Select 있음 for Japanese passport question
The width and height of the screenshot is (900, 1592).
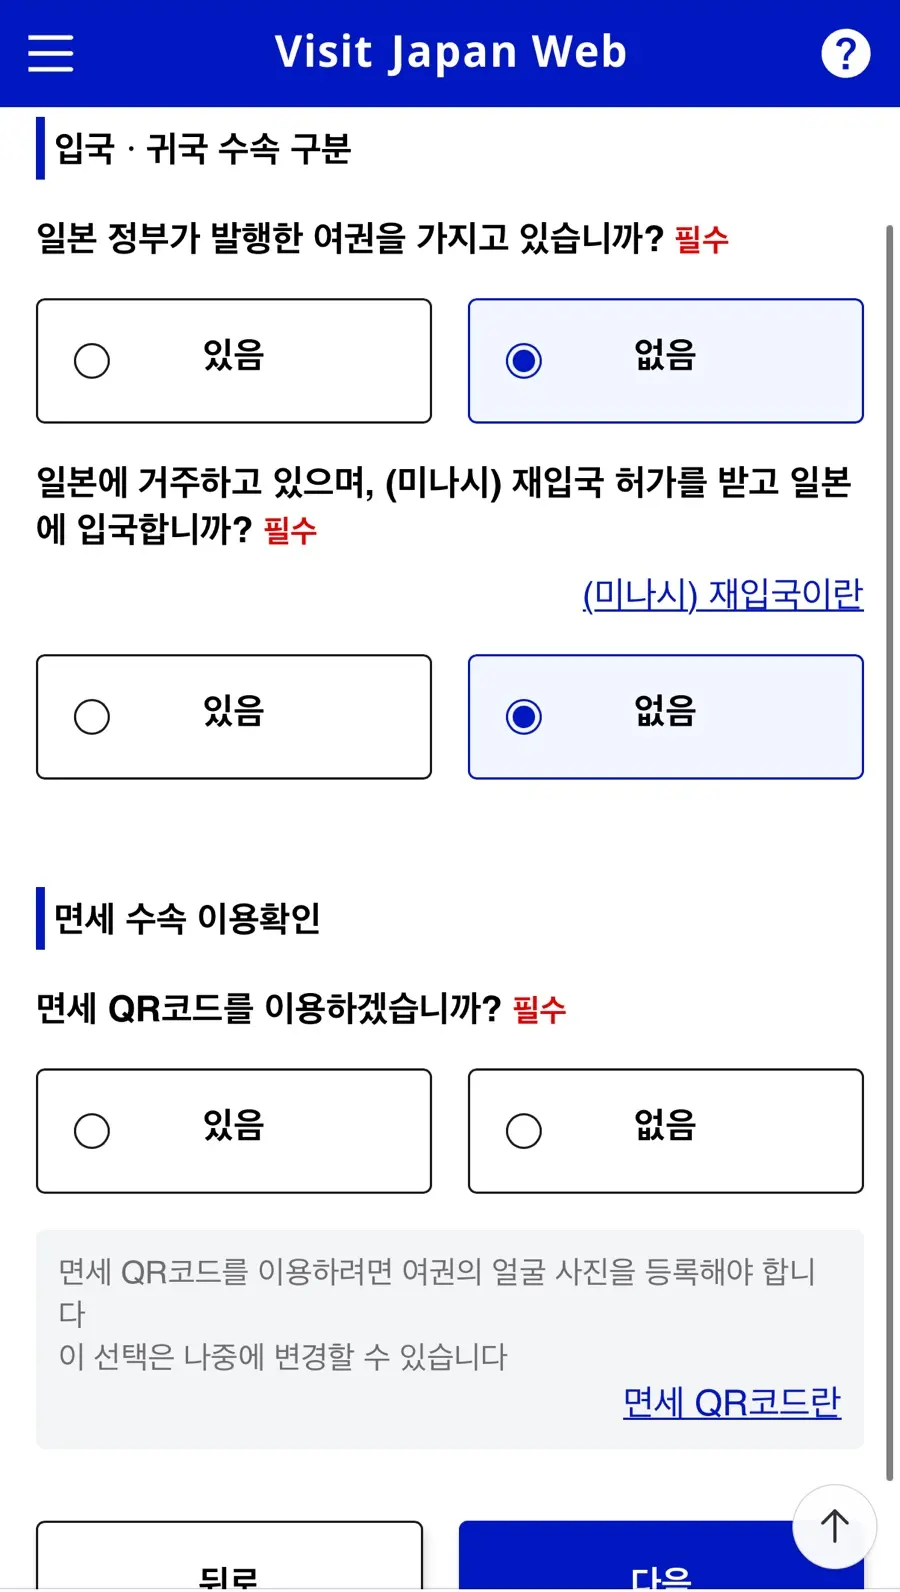pos(234,361)
